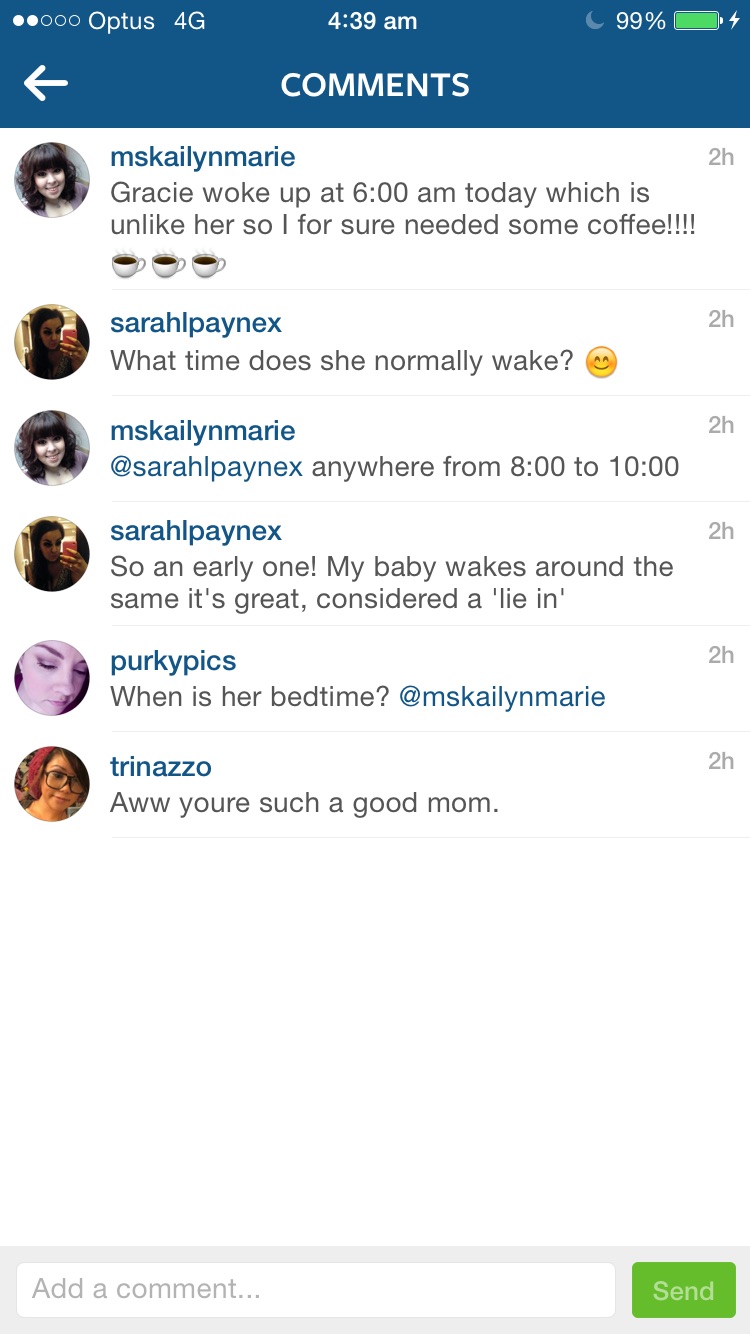This screenshot has height=1334, width=750.
Task: Tap the @mskailynmarie mention in bedtime comment
Action: [x=502, y=697]
